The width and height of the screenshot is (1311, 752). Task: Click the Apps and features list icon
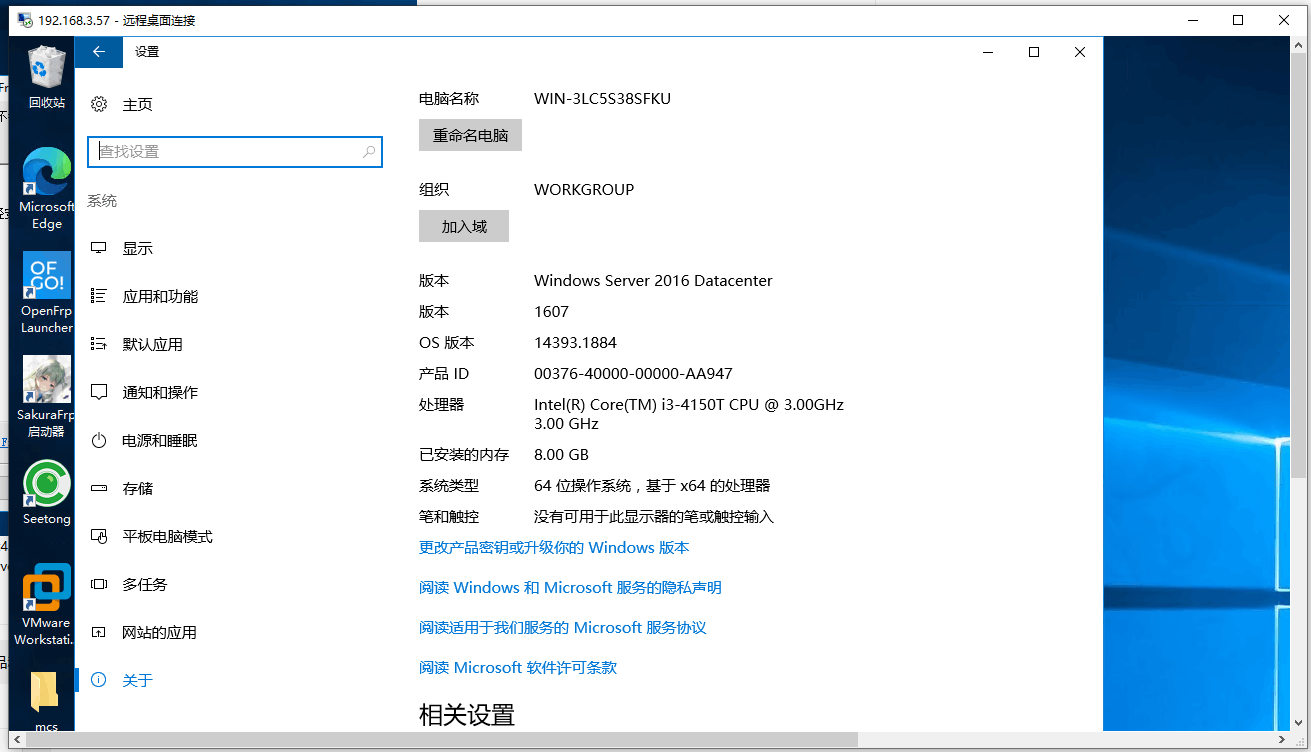(x=99, y=296)
